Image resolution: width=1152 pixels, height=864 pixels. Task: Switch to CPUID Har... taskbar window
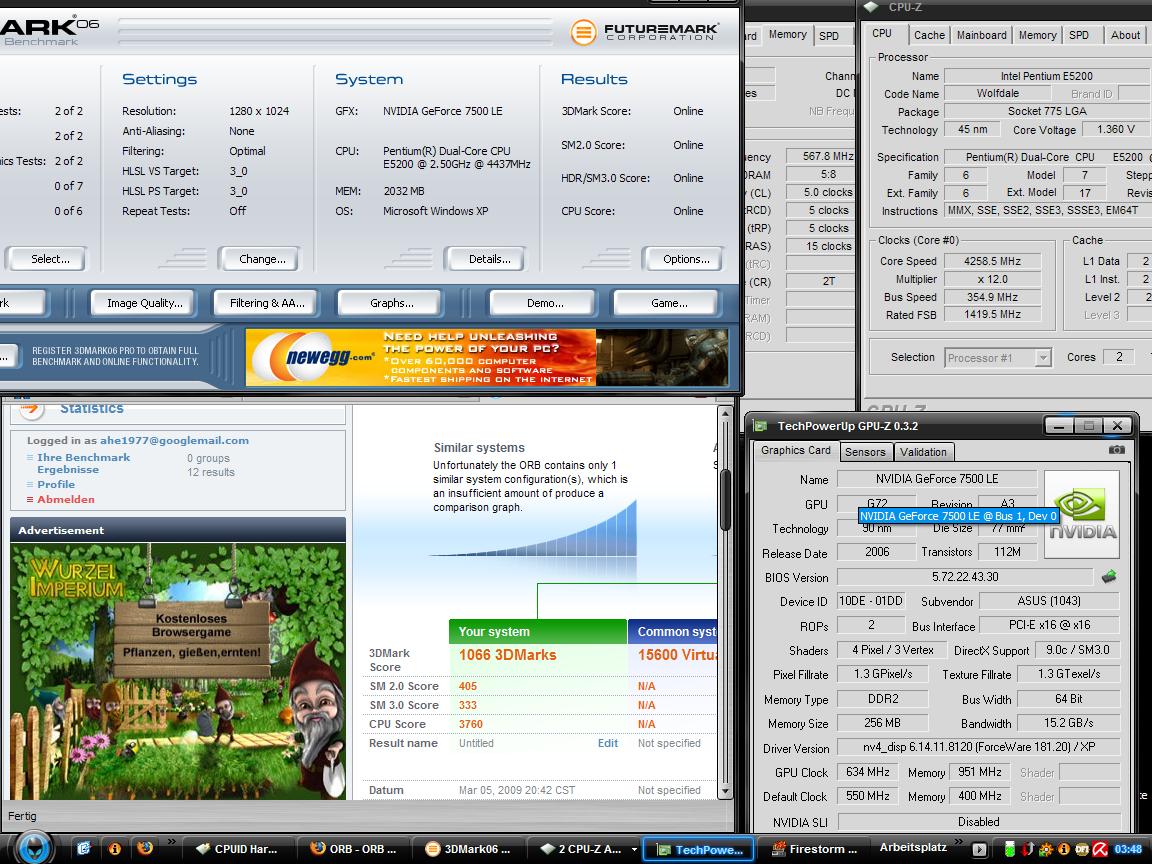tap(238, 849)
